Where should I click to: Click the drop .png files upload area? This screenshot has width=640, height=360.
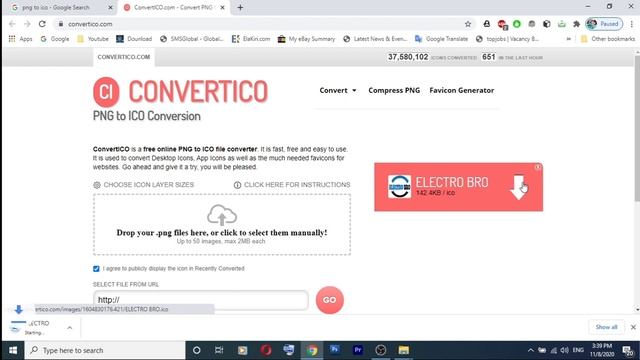222,224
